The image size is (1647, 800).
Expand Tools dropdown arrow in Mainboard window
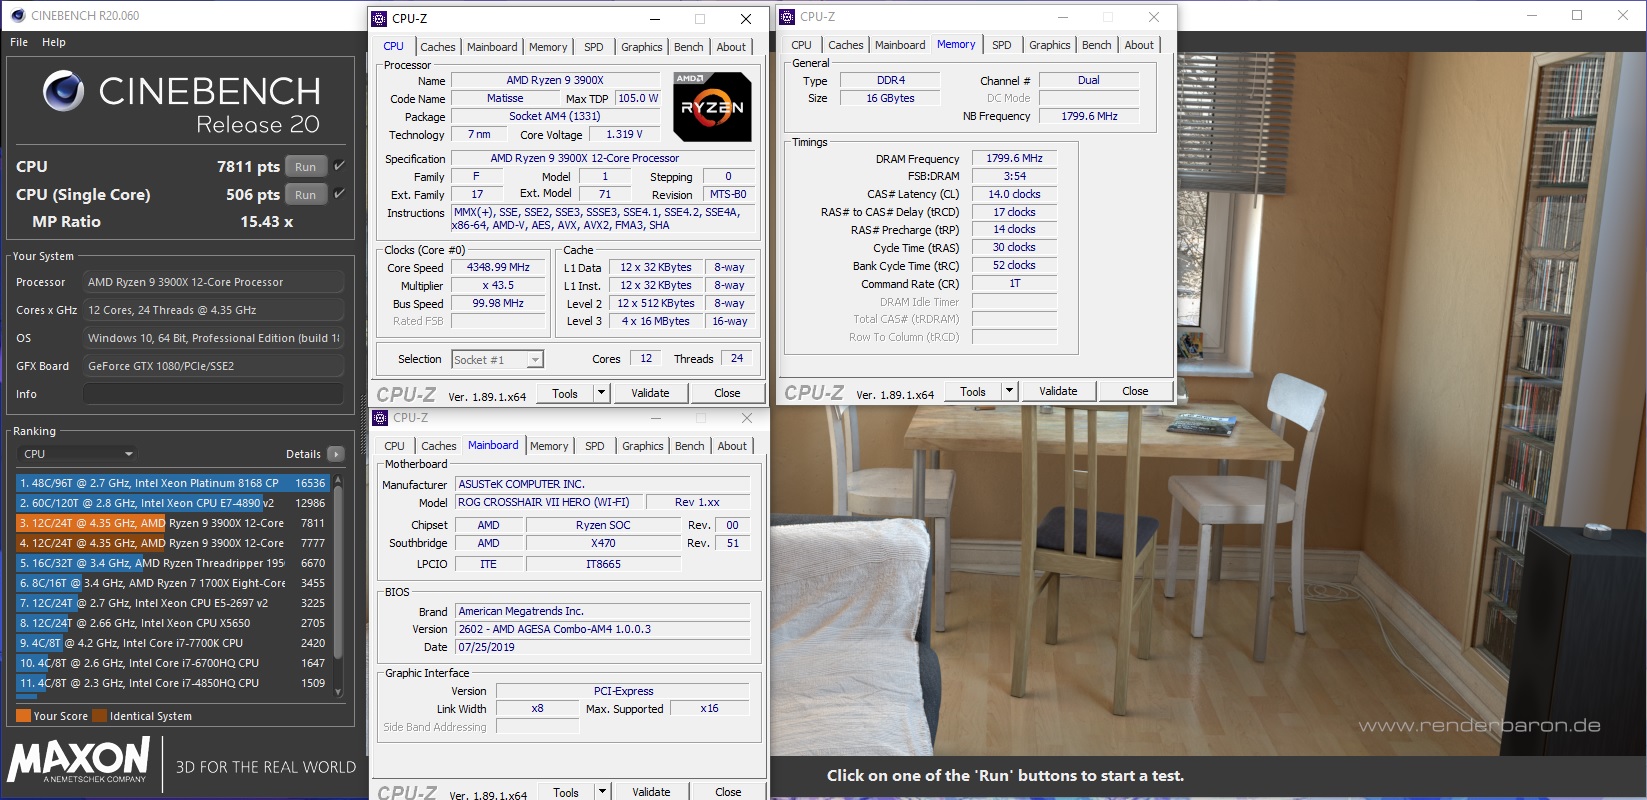[x=603, y=792]
